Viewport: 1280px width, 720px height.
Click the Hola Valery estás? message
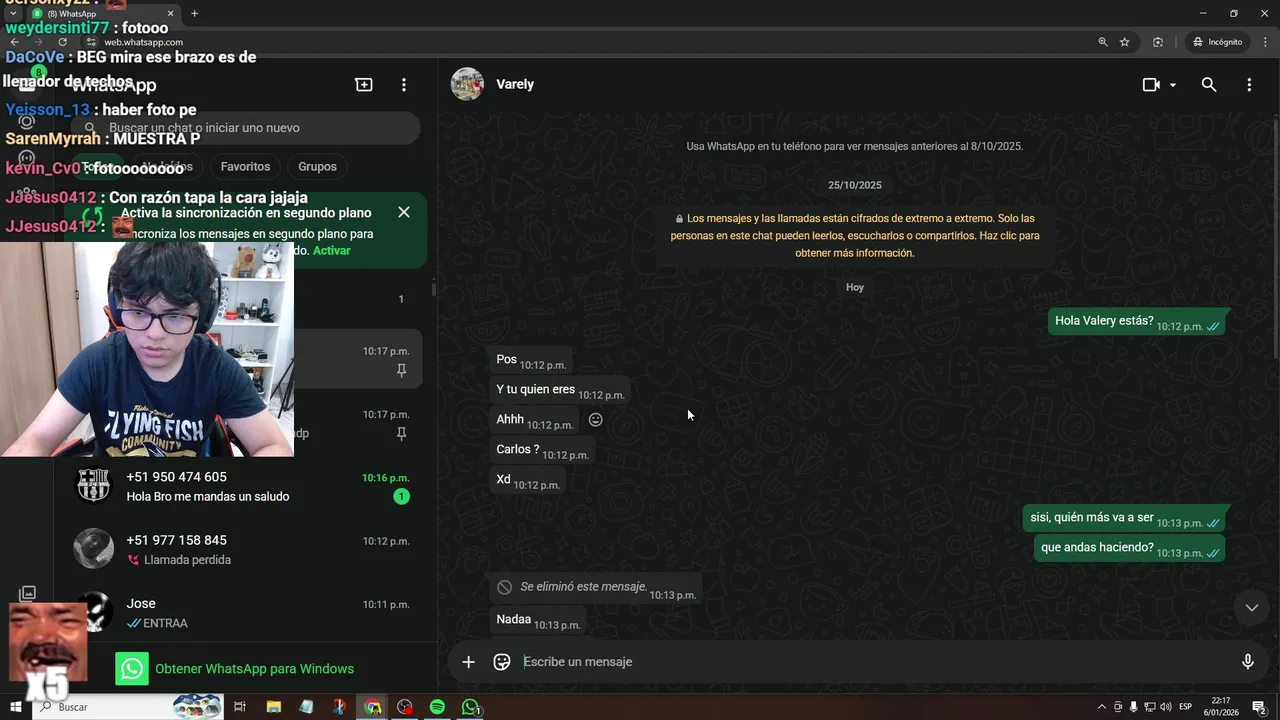coord(1137,322)
